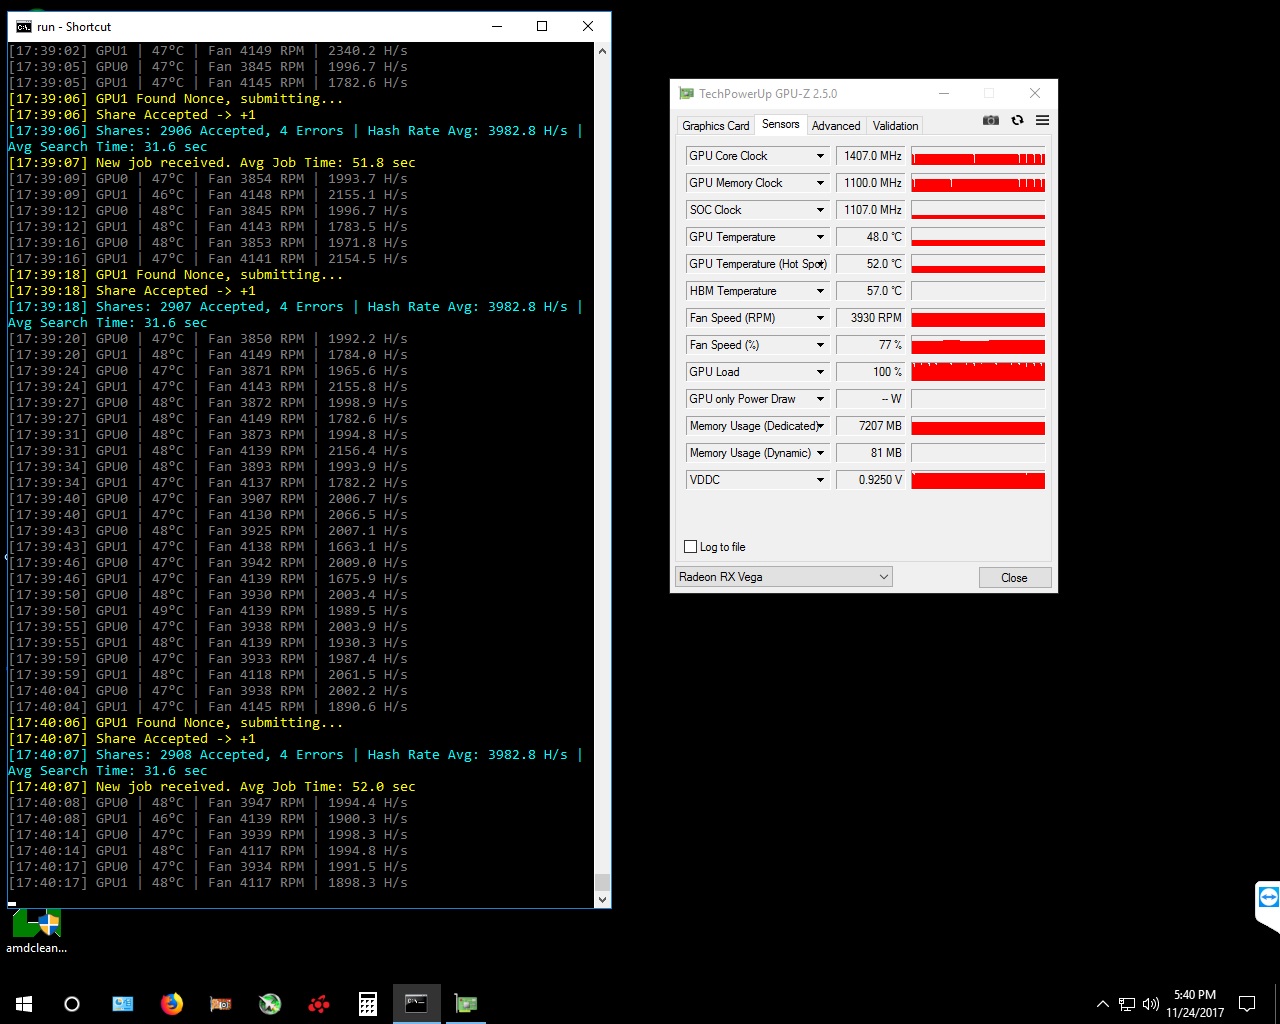This screenshot has width=1280, height=1024.
Task: Open the TeamViewer side panel icon
Action: point(1268,899)
